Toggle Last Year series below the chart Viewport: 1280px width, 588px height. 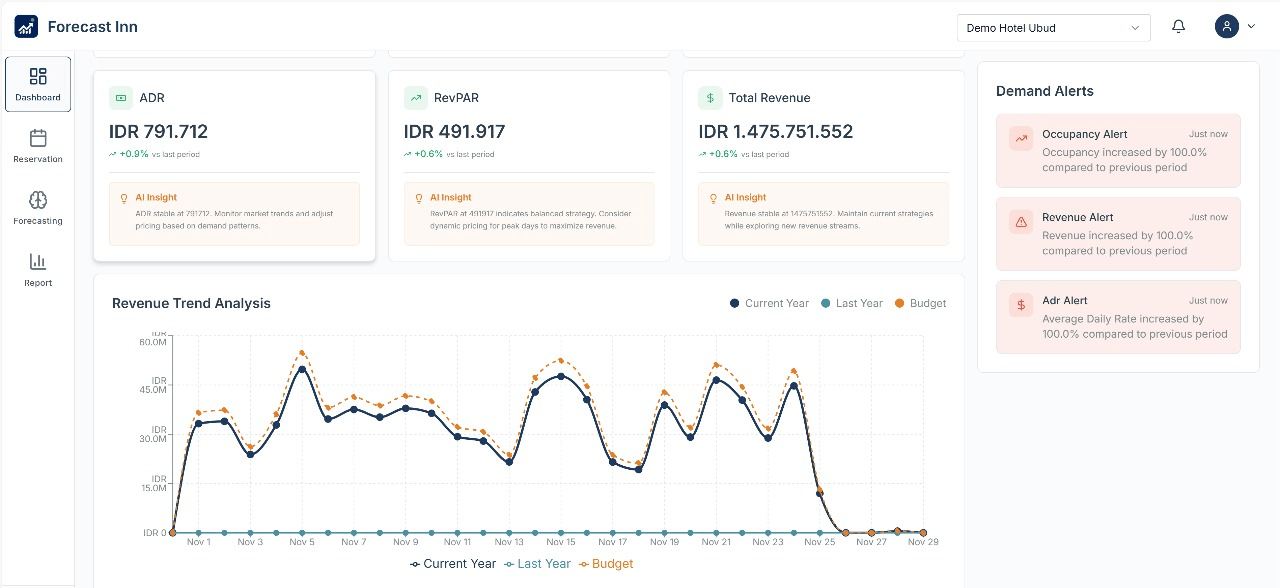(x=537, y=564)
